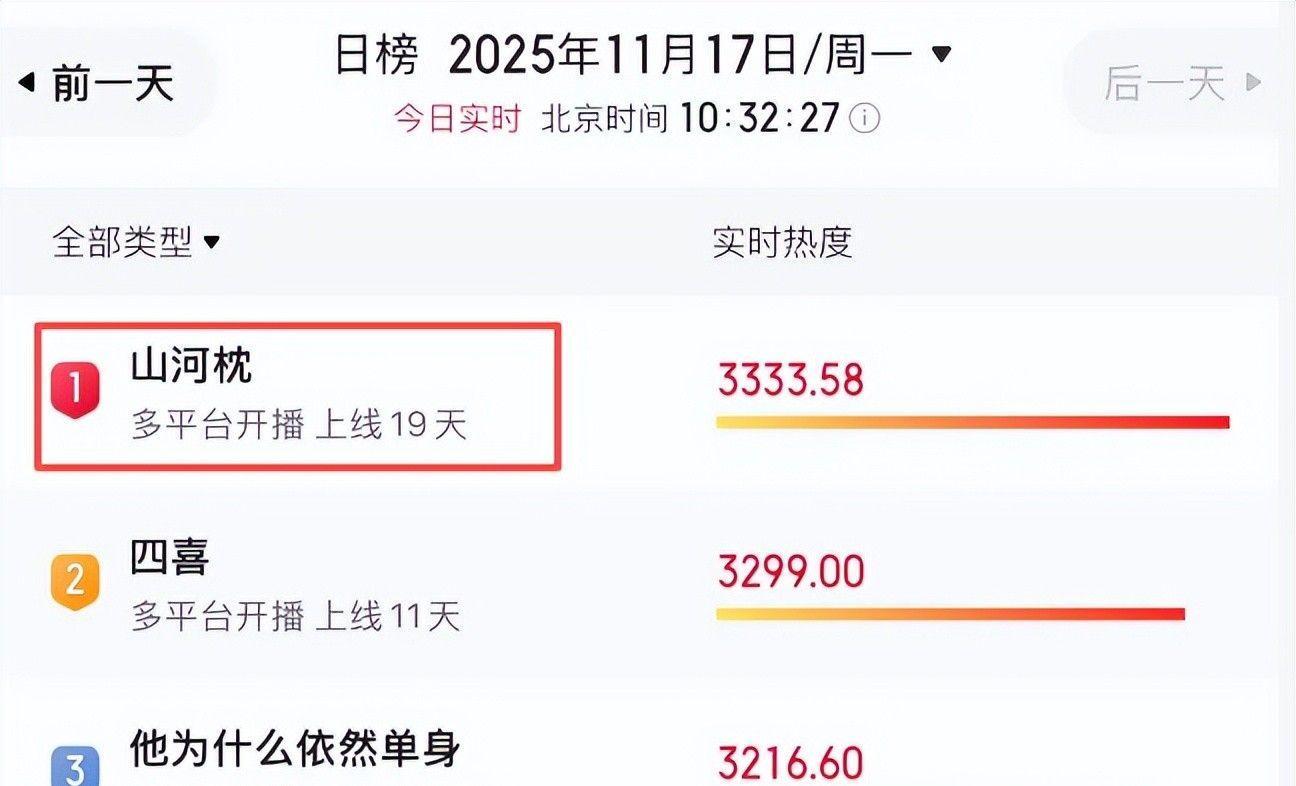Image resolution: width=1296 pixels, height=786 pixels.
Task: Click the heat gradient bar under 3333.58
Action: [x=970, y=423]
